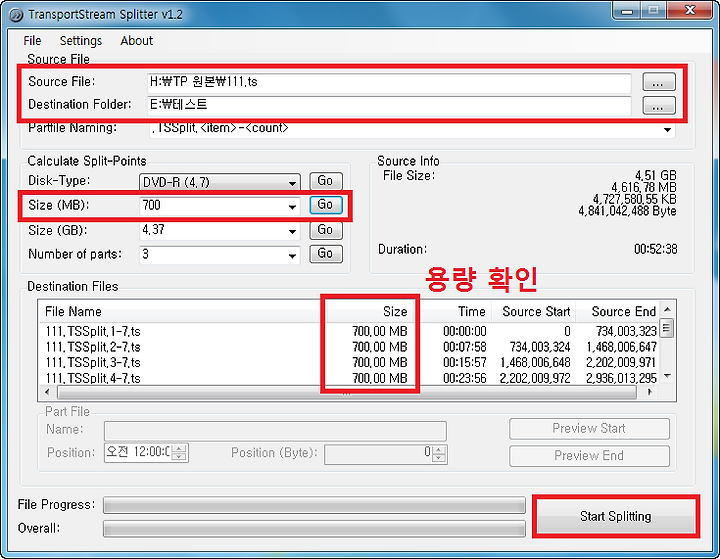Click the File Progress bar
Image resolution: width=720 pixels, height=559 pixels.
point(314,505)
